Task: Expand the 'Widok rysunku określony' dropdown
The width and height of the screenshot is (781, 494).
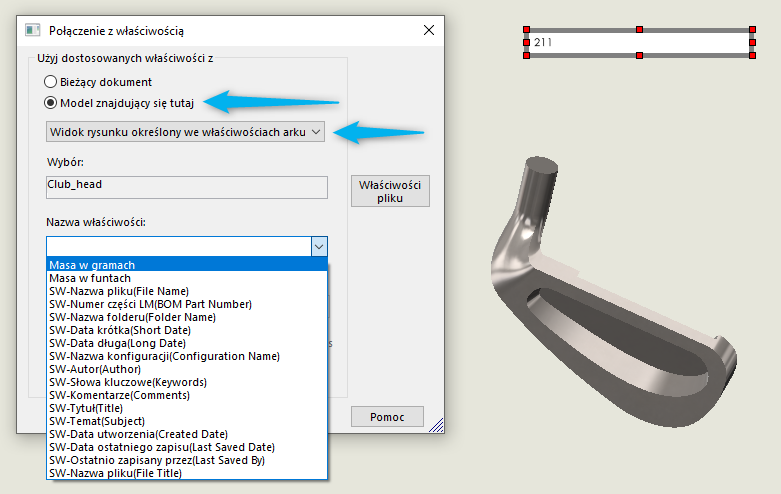Action: click(316, 131)
